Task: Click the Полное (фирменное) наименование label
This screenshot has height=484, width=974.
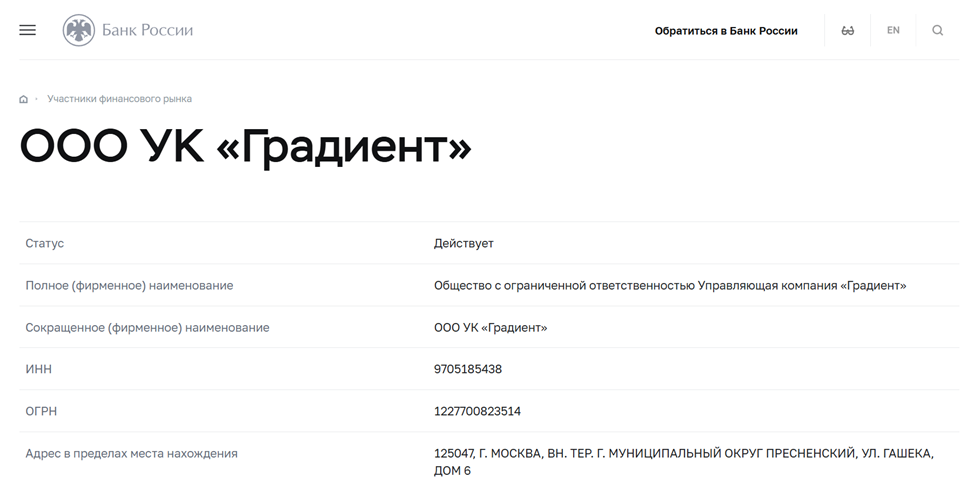Action: point(129,285)
